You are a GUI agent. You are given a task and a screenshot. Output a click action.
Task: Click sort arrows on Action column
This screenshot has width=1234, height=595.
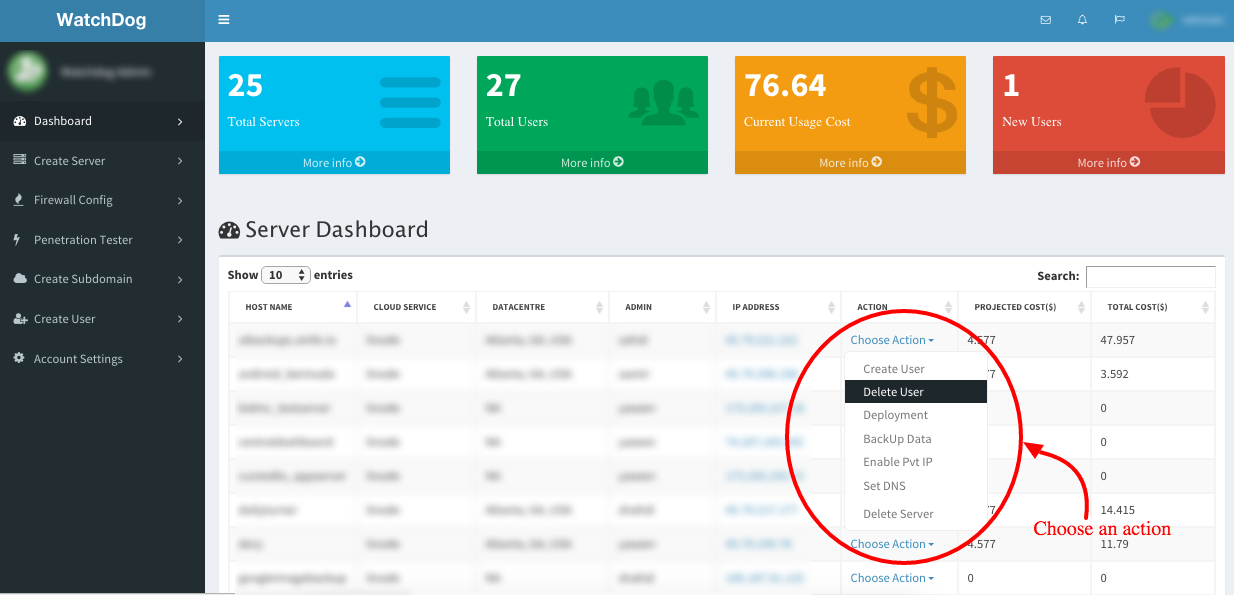coord(949,307)
